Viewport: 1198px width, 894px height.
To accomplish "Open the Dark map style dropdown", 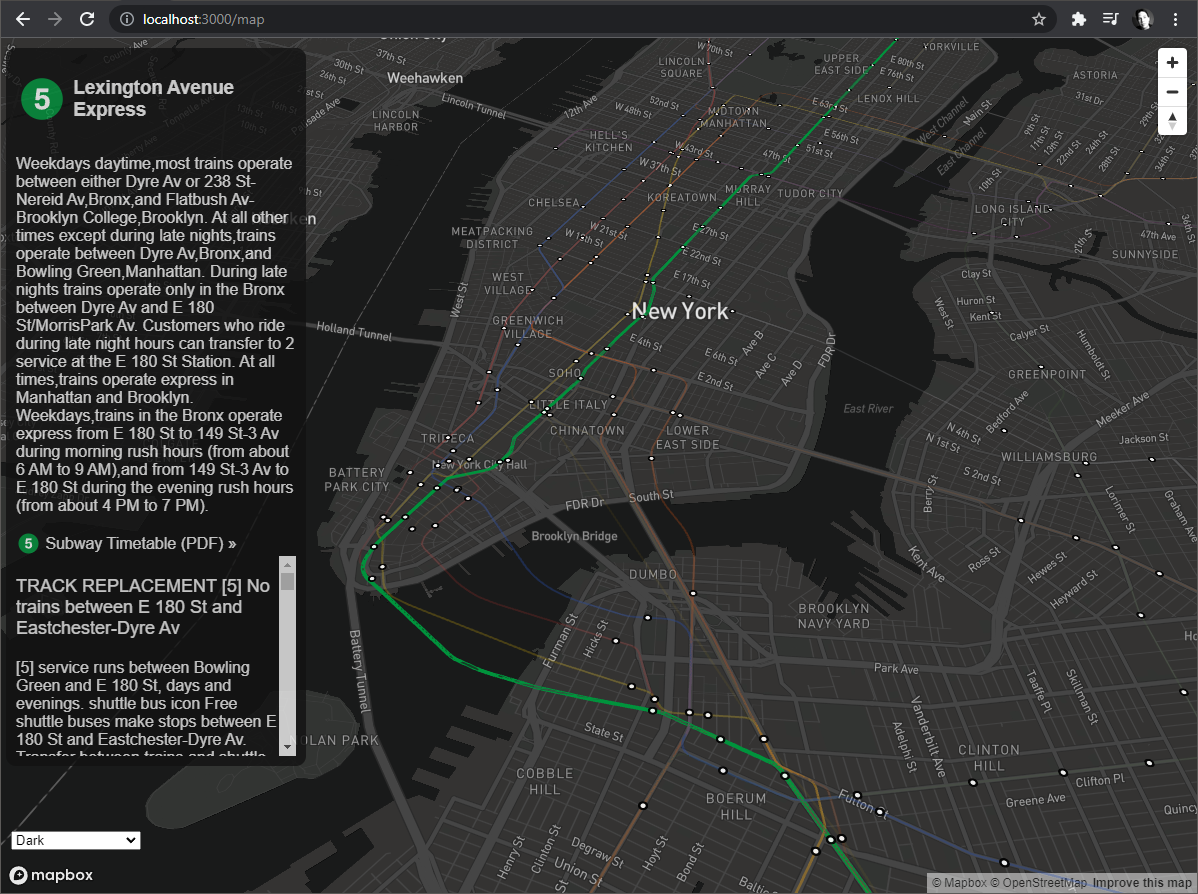I will coord(76,841).
